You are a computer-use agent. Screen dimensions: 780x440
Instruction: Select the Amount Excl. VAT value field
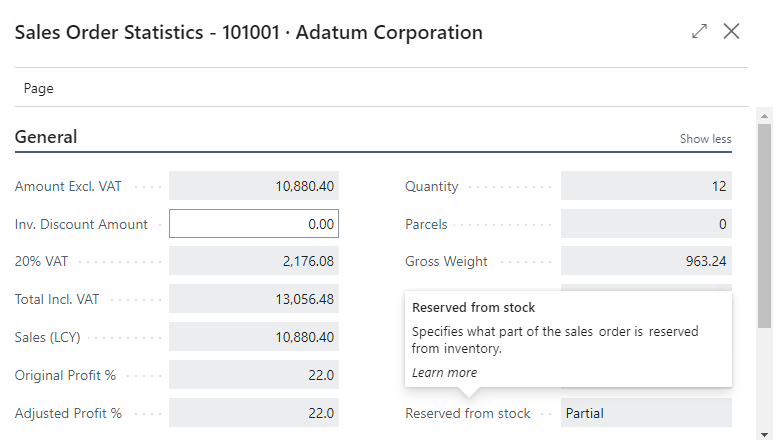coord(254,186)
